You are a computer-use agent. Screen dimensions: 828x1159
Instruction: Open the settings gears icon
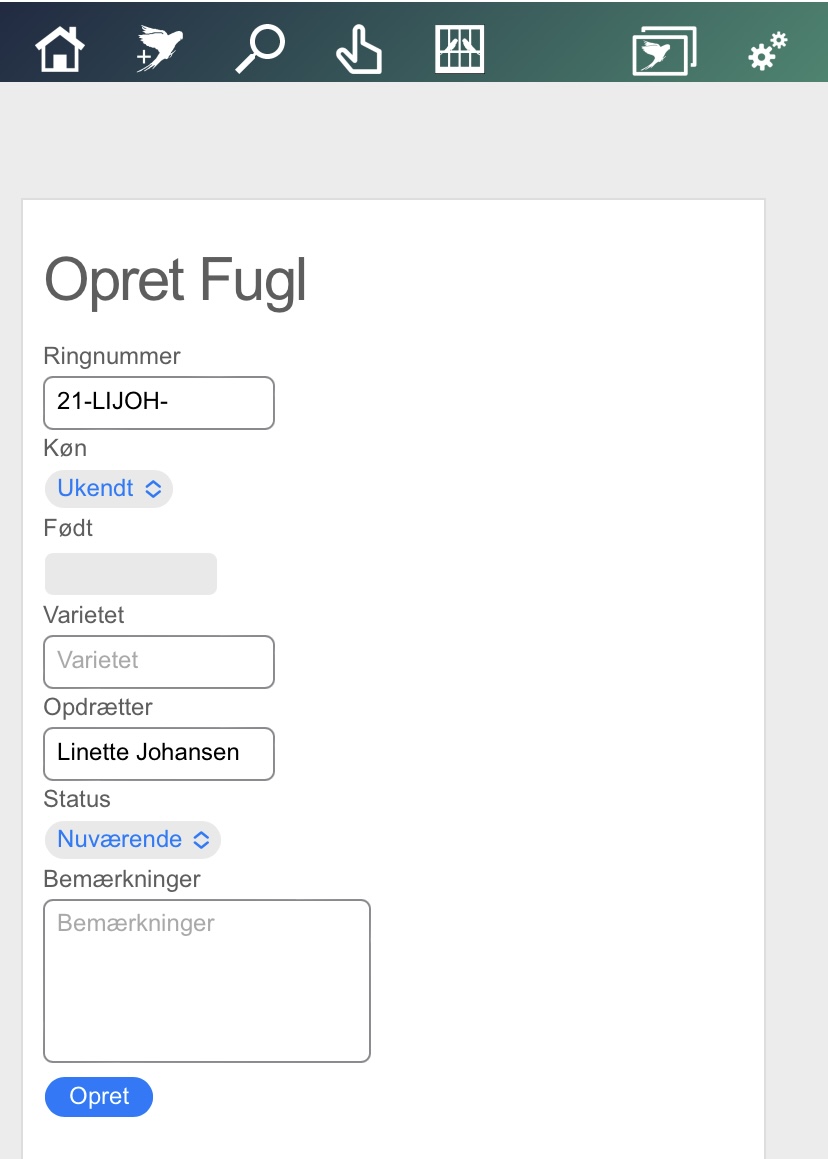(768, 51)
